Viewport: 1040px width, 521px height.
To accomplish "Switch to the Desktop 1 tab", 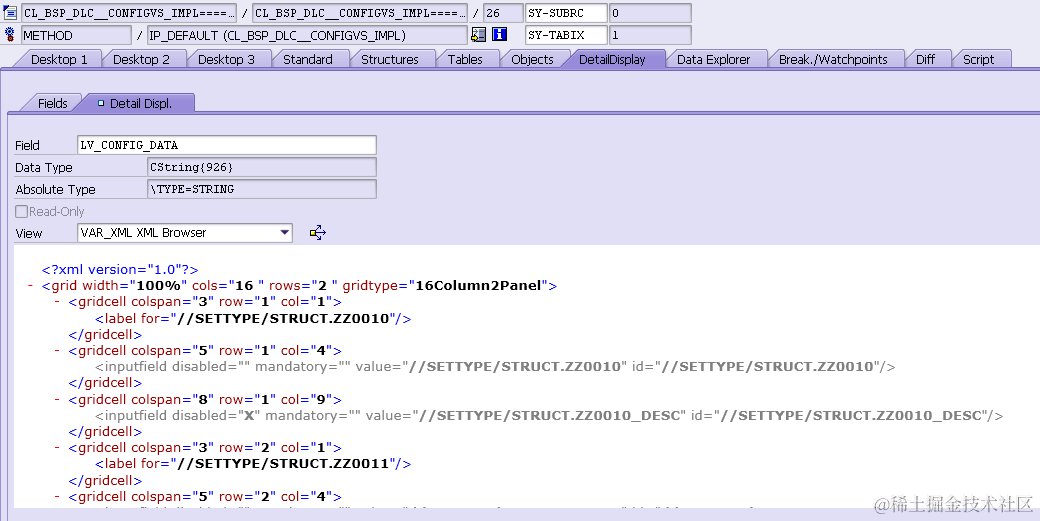I will (58, 59).
